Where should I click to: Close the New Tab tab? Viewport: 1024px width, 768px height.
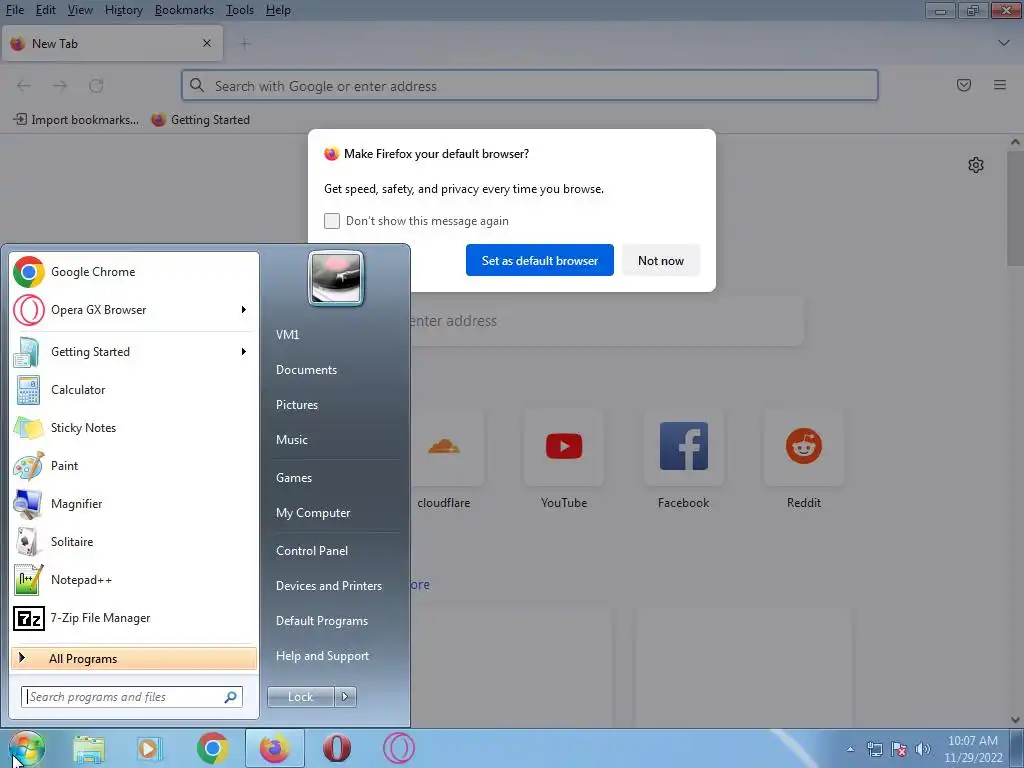pyautogui.click(x=207, y=43)
